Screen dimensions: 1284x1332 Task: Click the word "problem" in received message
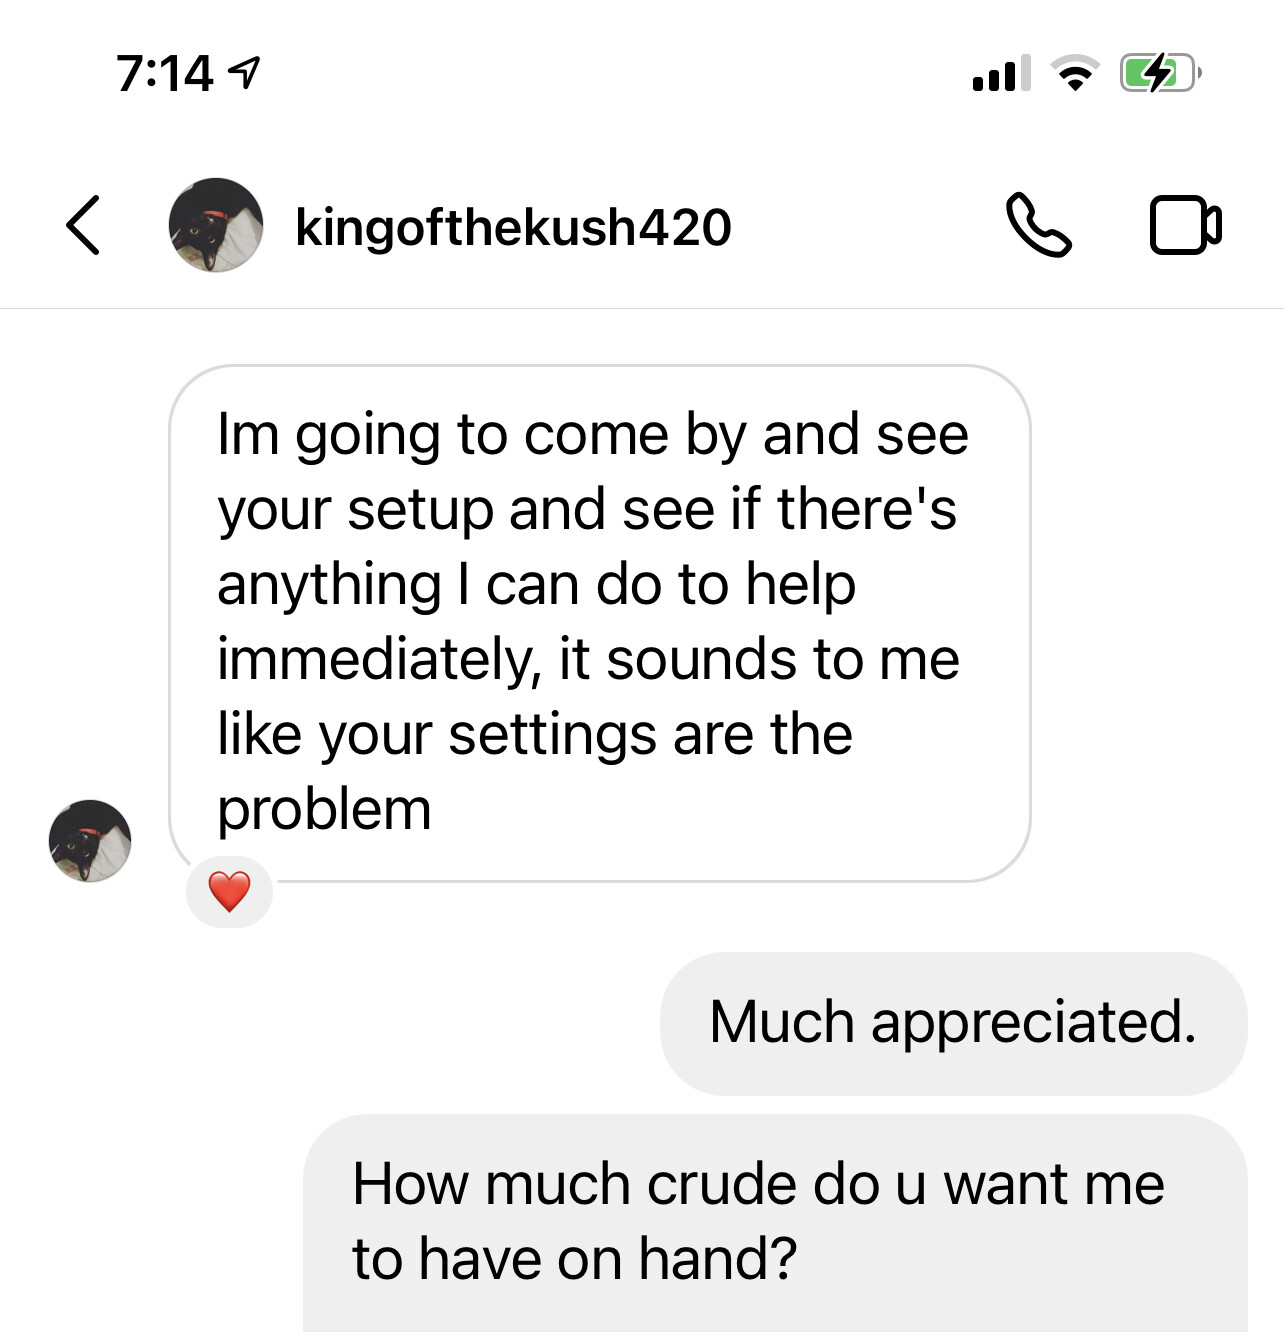[x=324, y=810]
